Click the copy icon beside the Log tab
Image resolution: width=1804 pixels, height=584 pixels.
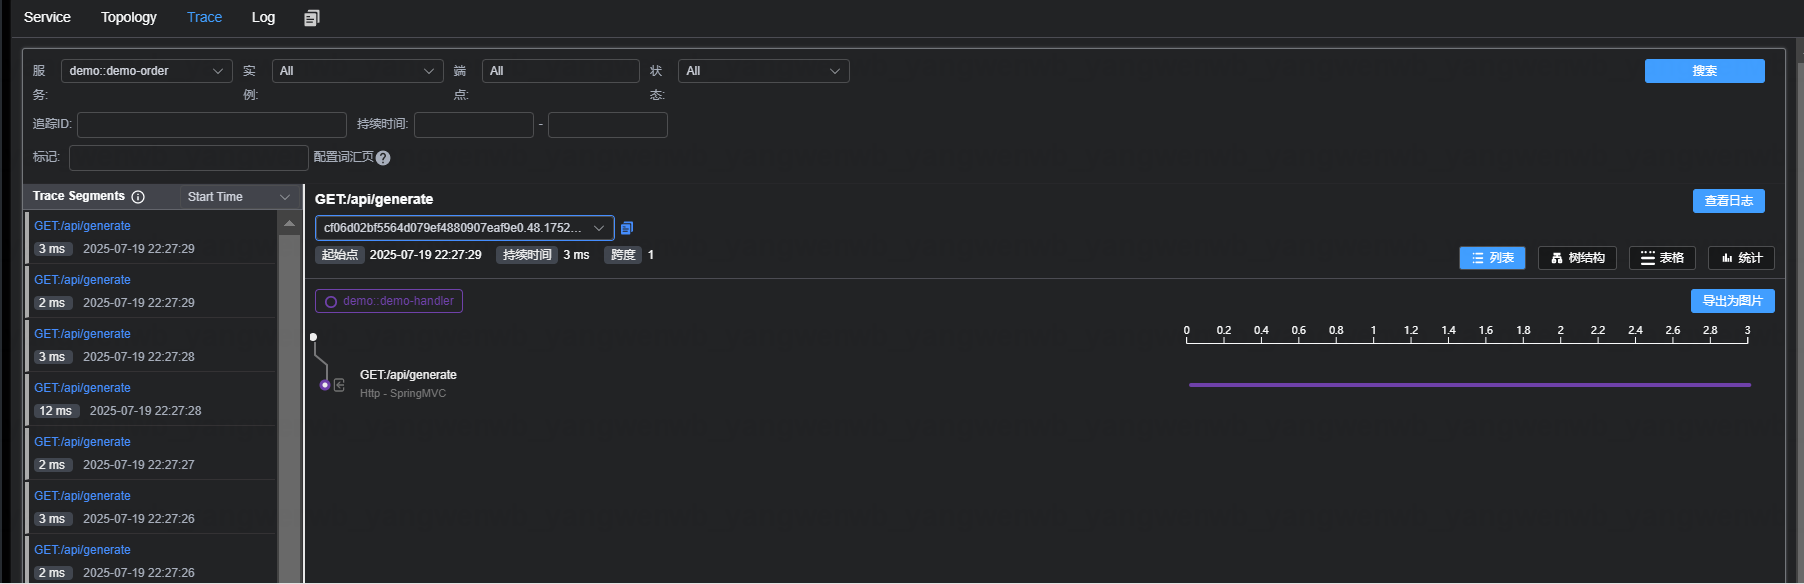(312, 18)
